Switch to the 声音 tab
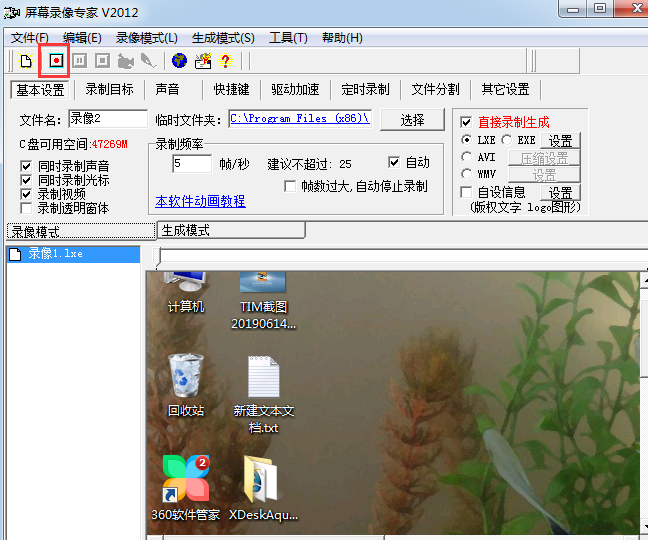 pyautogui.click(x=167, y=90)
